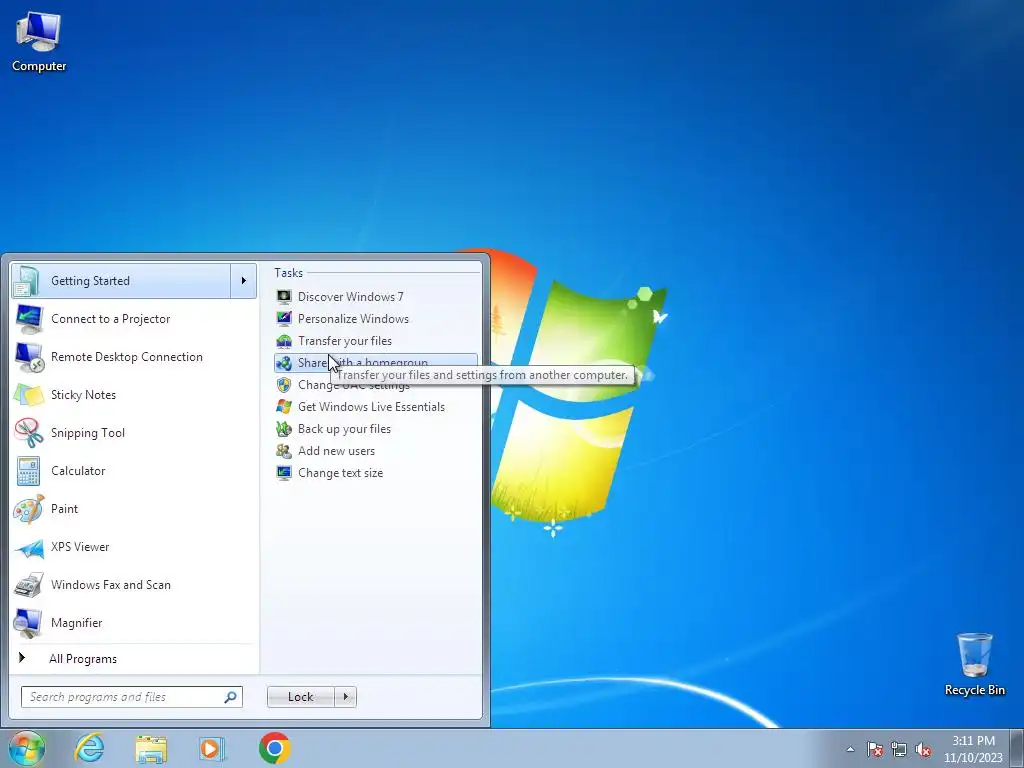
Task: Click the XPS Viewer paper-plane icon
Action: [29, 547]
